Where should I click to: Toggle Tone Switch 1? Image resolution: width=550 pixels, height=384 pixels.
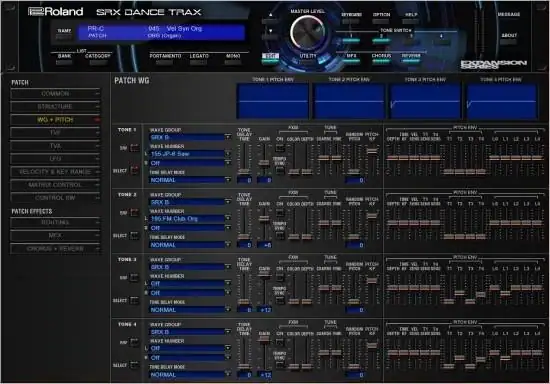coord(351,41)
